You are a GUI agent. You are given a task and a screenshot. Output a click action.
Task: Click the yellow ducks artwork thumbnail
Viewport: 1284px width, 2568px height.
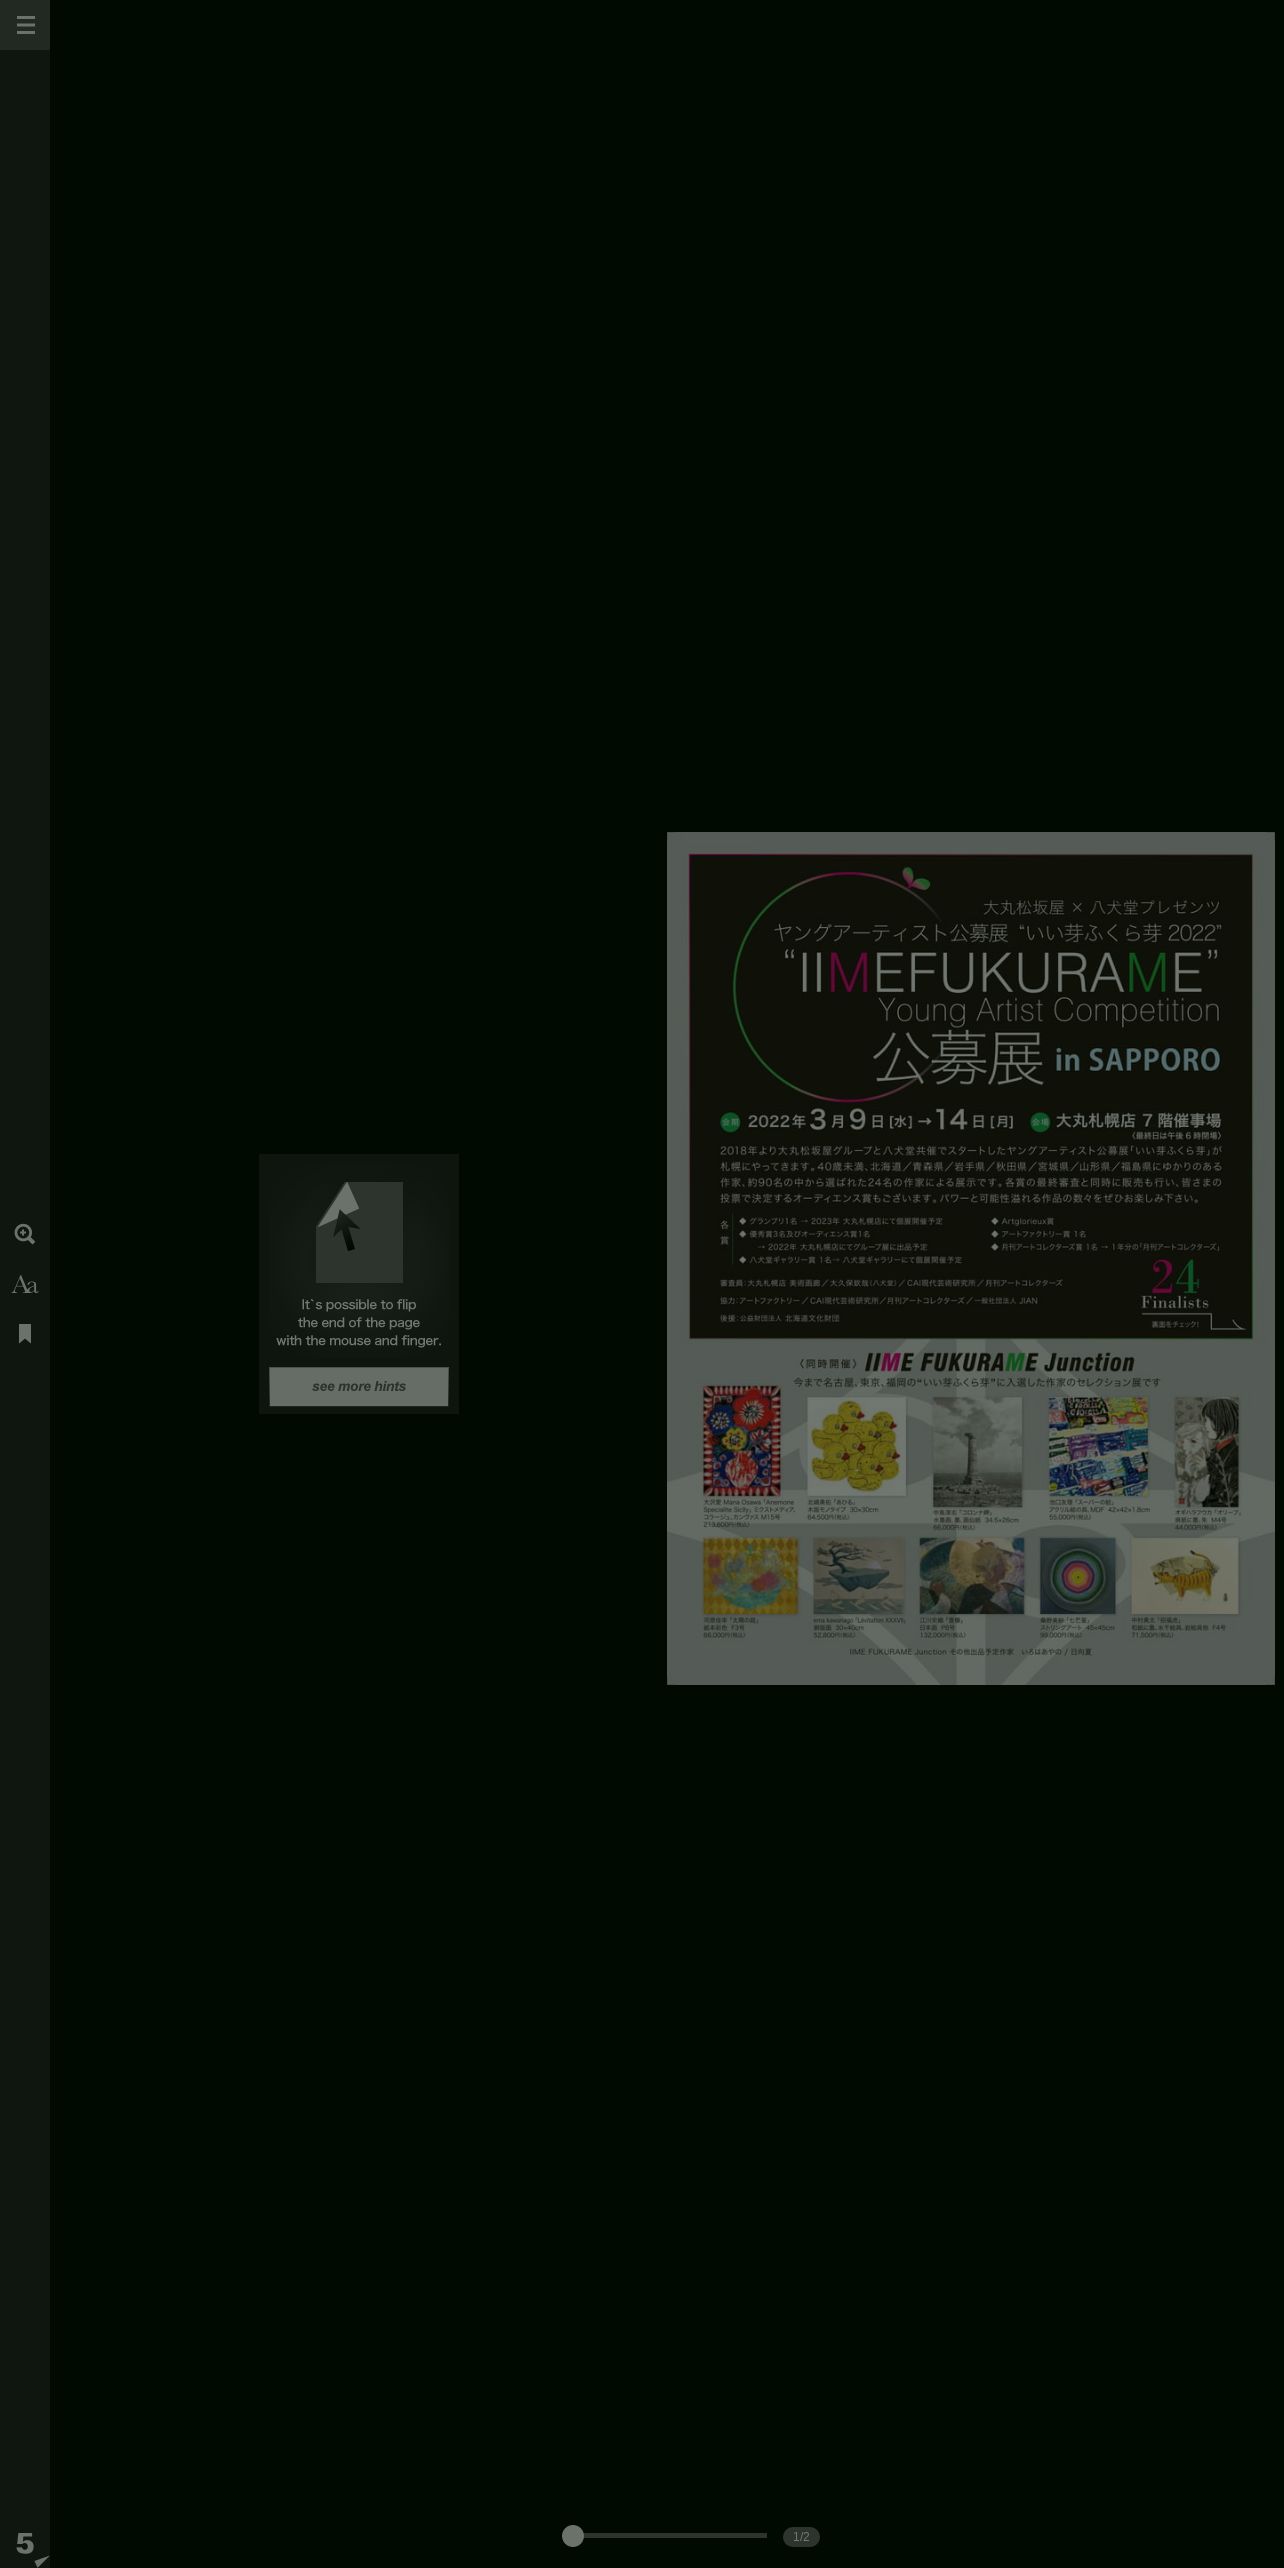point(856,1446)
